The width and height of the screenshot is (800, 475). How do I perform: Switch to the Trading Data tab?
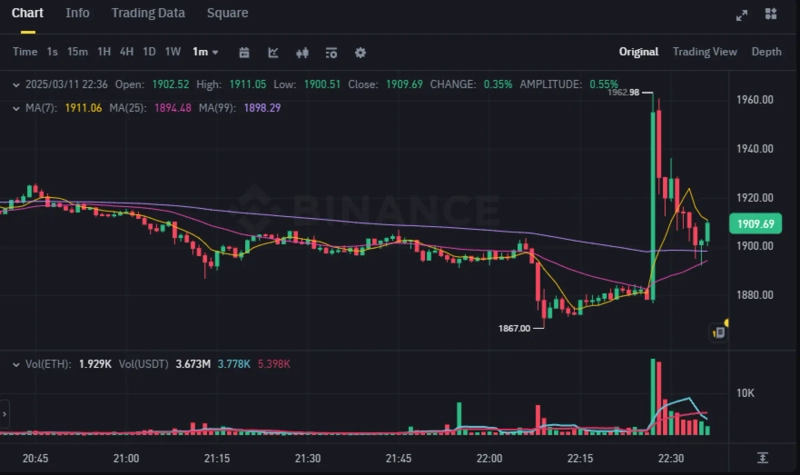[x=148, y=13]
